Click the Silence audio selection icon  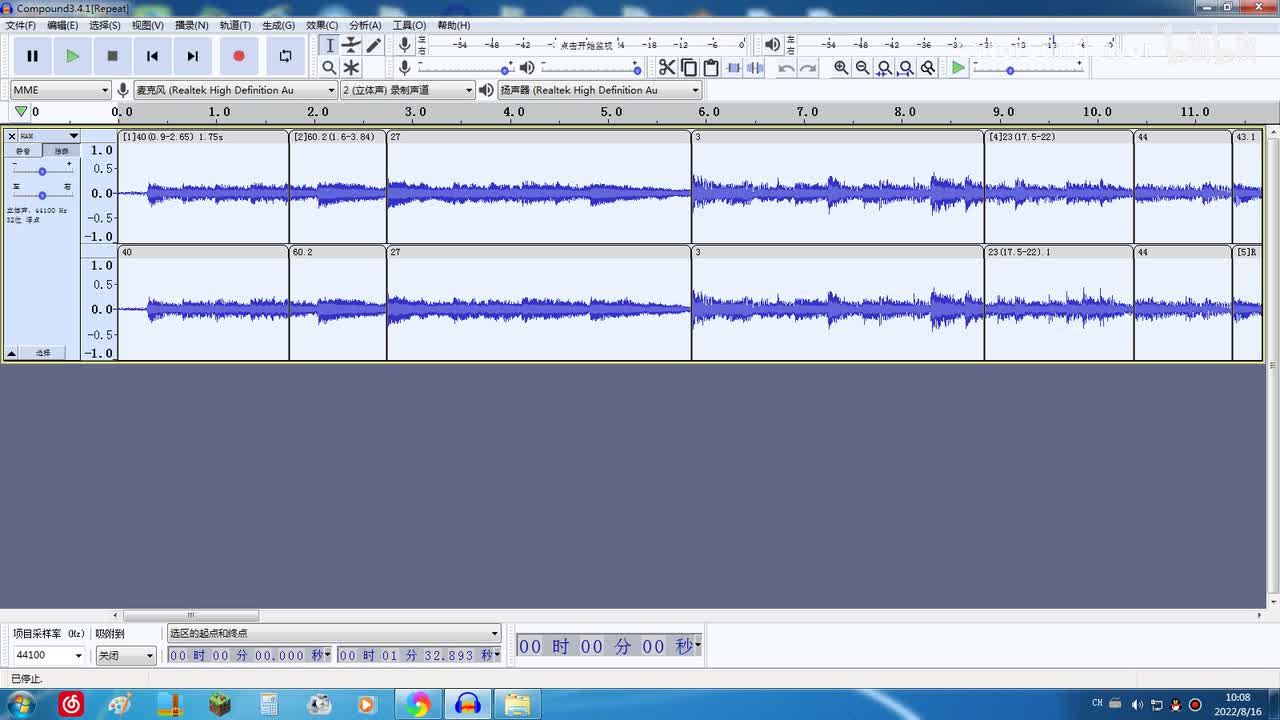(x=755, y=67)
